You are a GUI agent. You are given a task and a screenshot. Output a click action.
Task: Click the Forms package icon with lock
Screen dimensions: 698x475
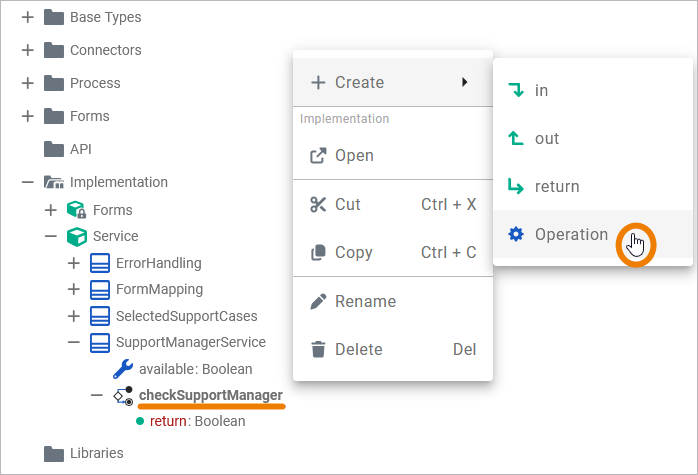point(77,210)
